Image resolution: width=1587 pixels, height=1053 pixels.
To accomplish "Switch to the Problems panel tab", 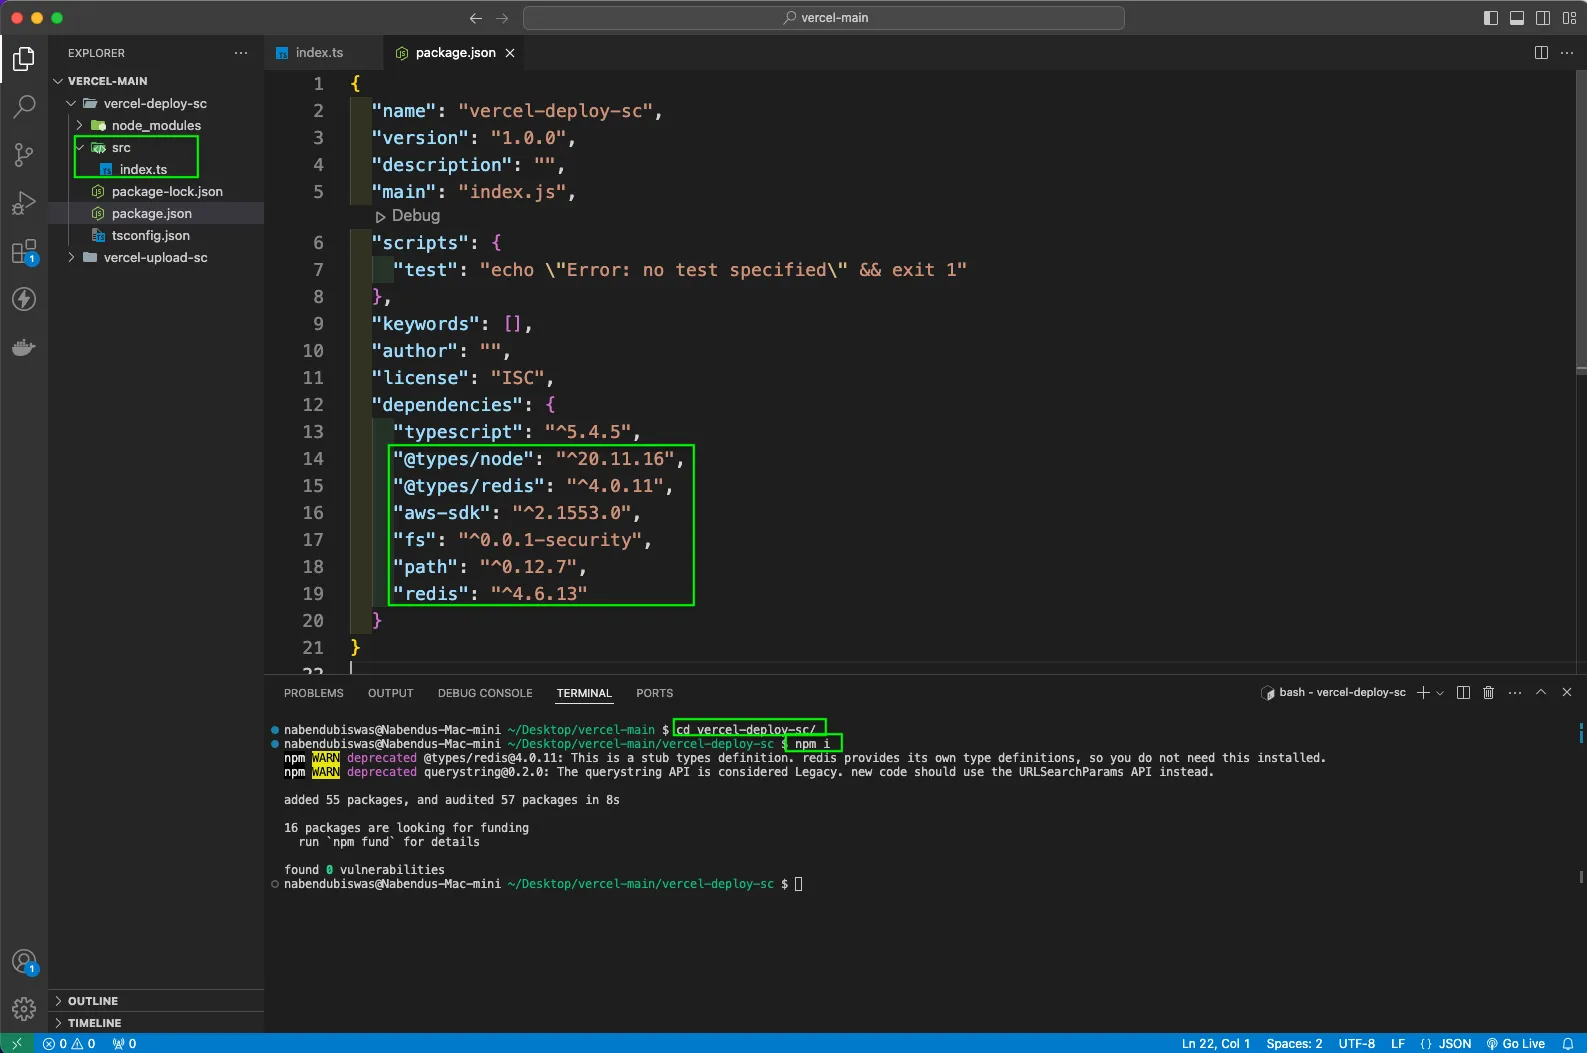I will pos(314,693).
